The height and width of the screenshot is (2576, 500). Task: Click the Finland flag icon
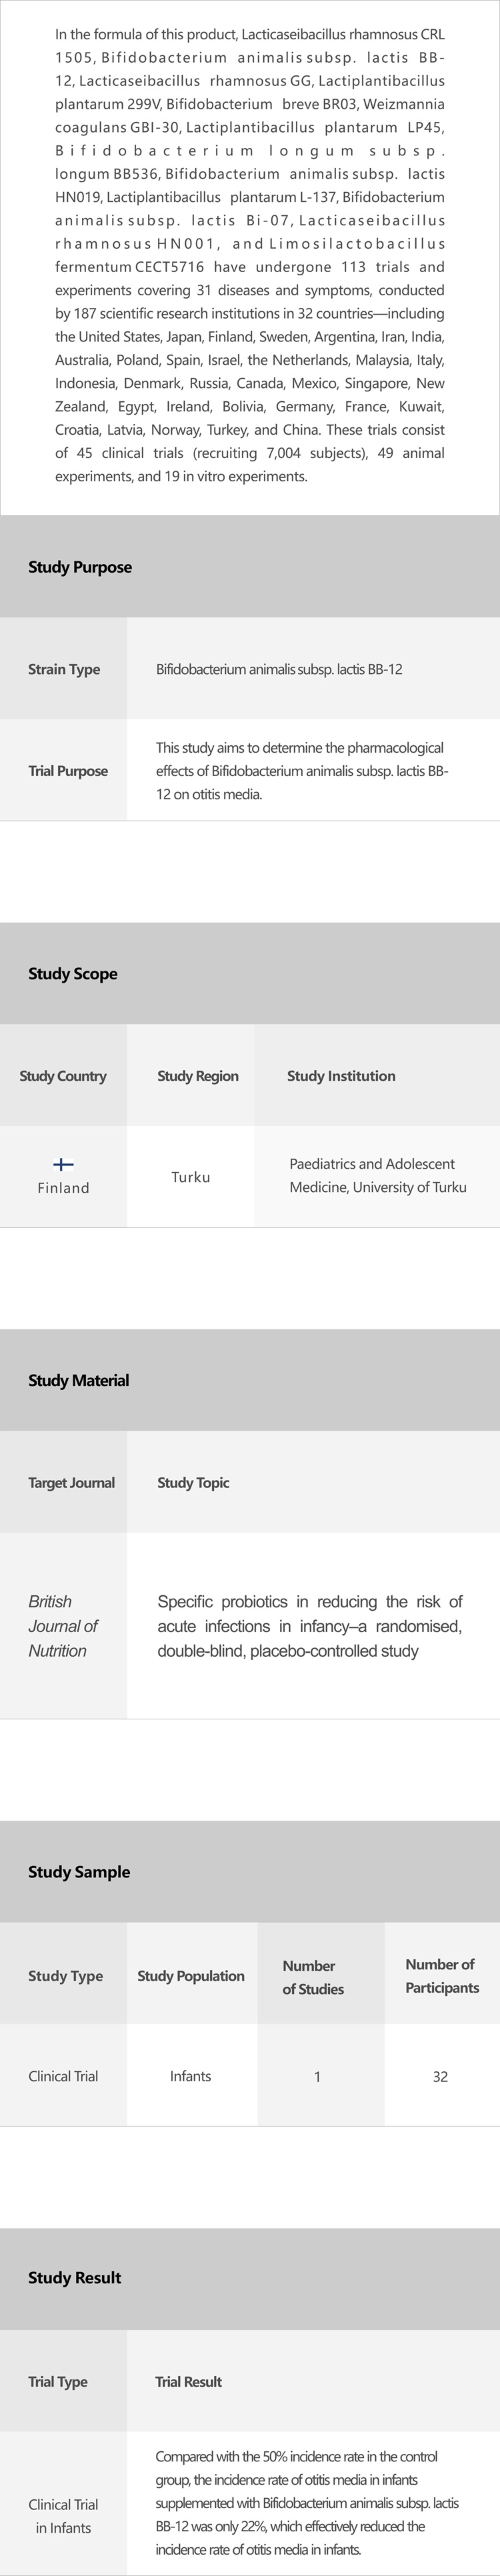63,1164
